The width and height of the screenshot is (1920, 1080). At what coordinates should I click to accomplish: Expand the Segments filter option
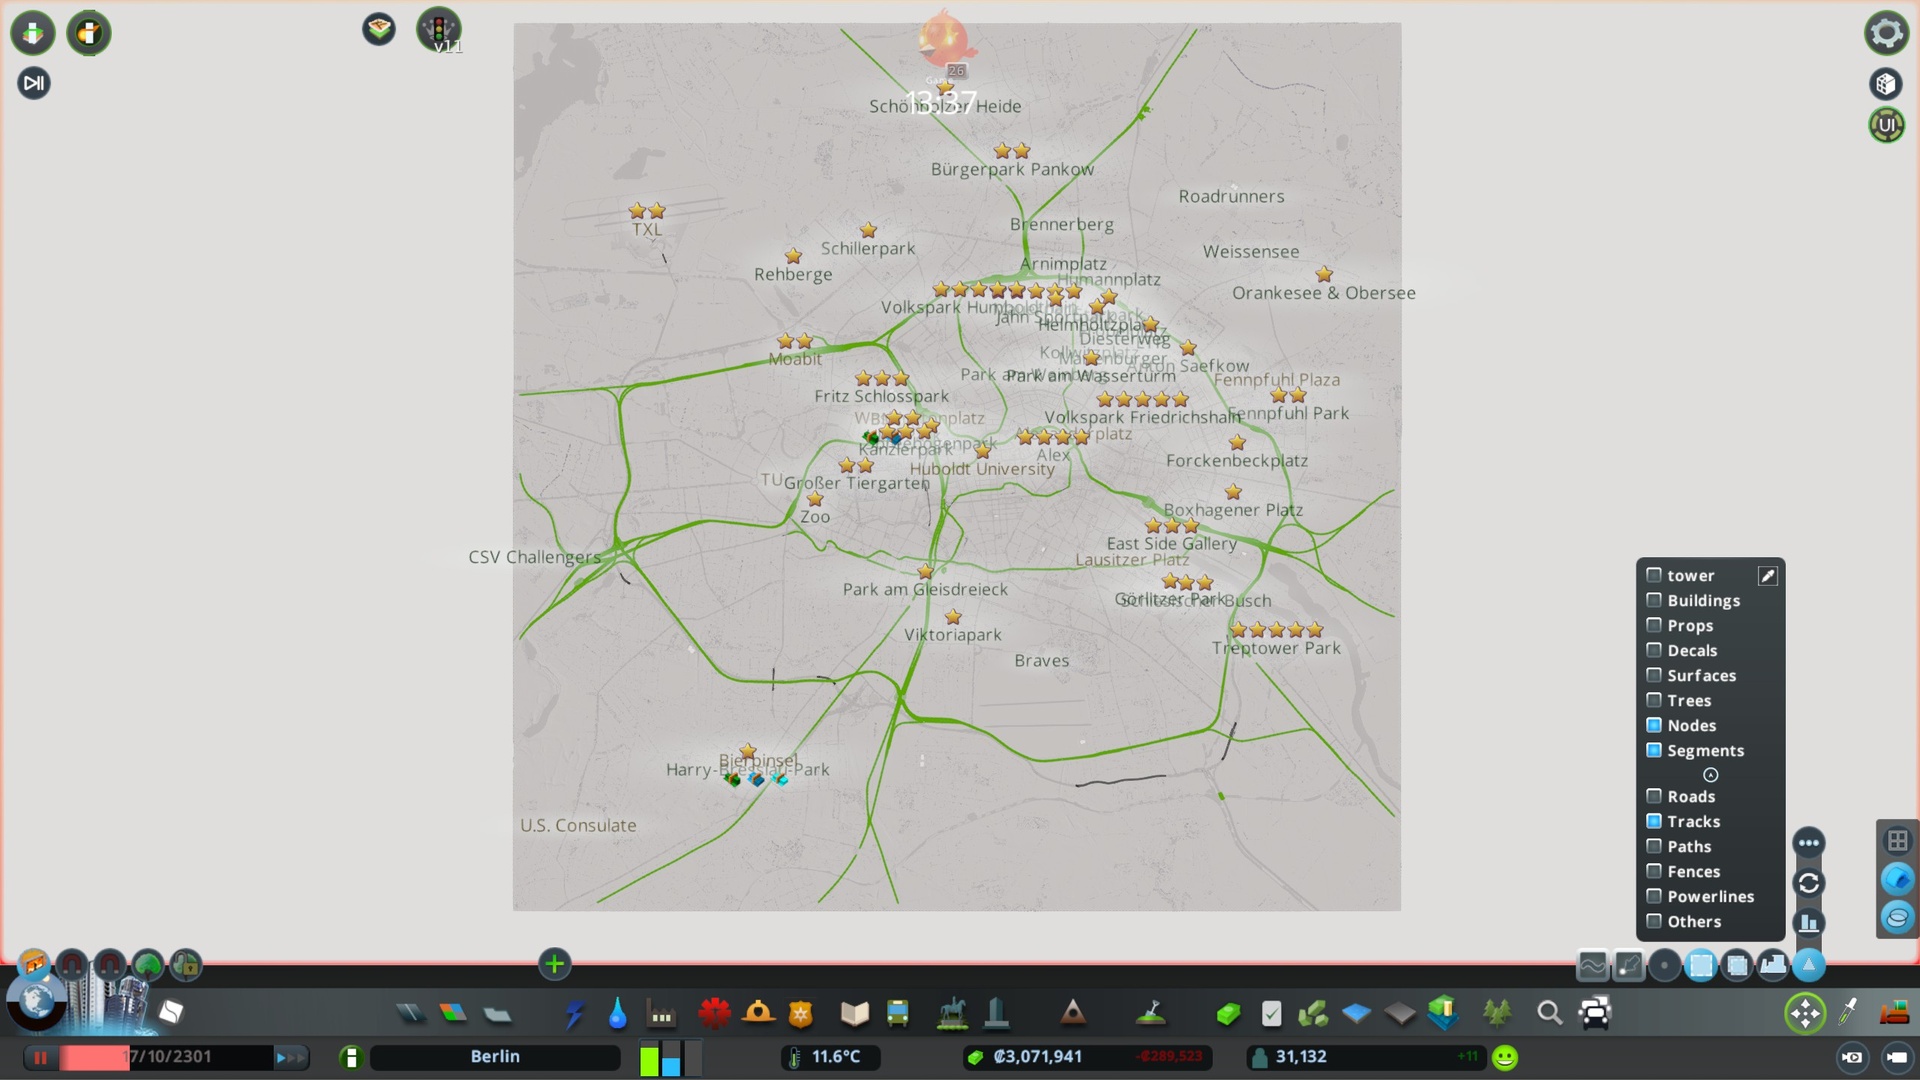(1710, 774)
